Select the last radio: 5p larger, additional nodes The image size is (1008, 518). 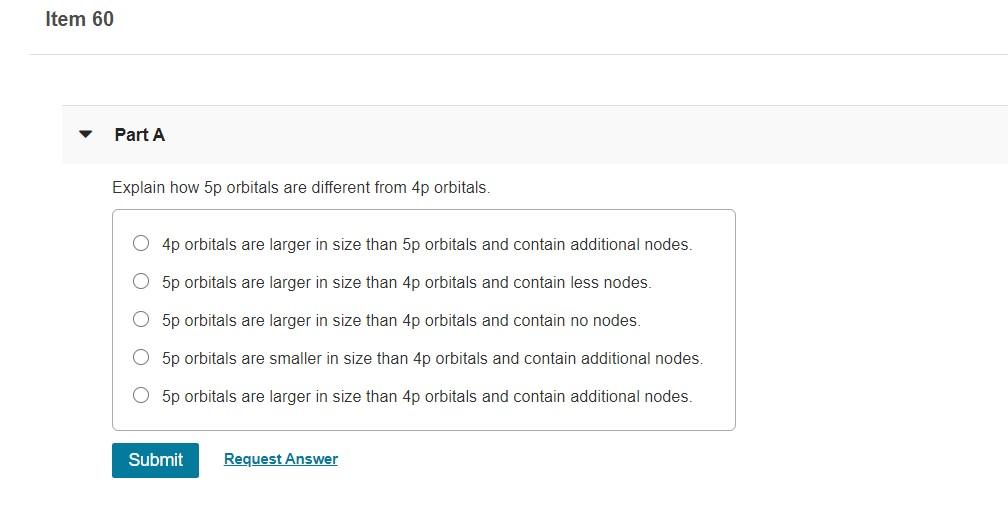tap(141, 395)
